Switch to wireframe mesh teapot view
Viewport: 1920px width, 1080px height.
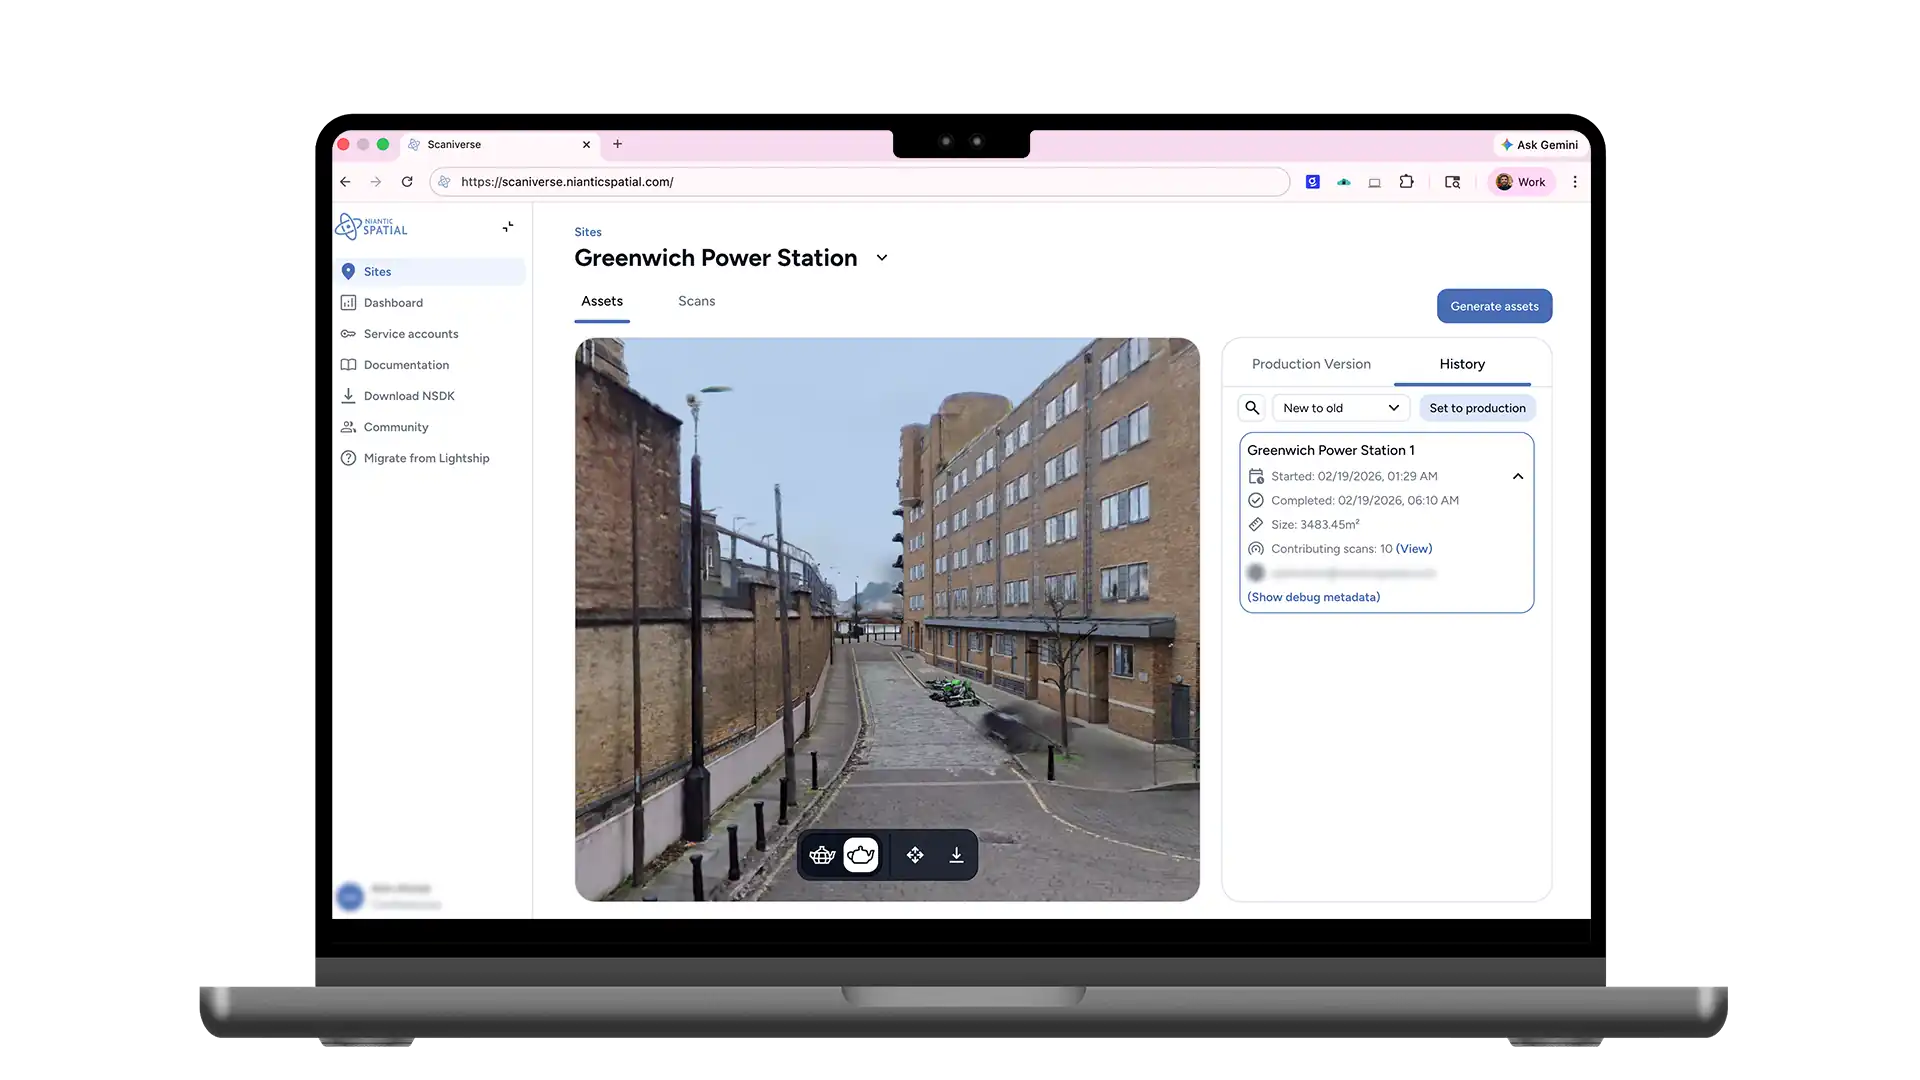point(822,855)
